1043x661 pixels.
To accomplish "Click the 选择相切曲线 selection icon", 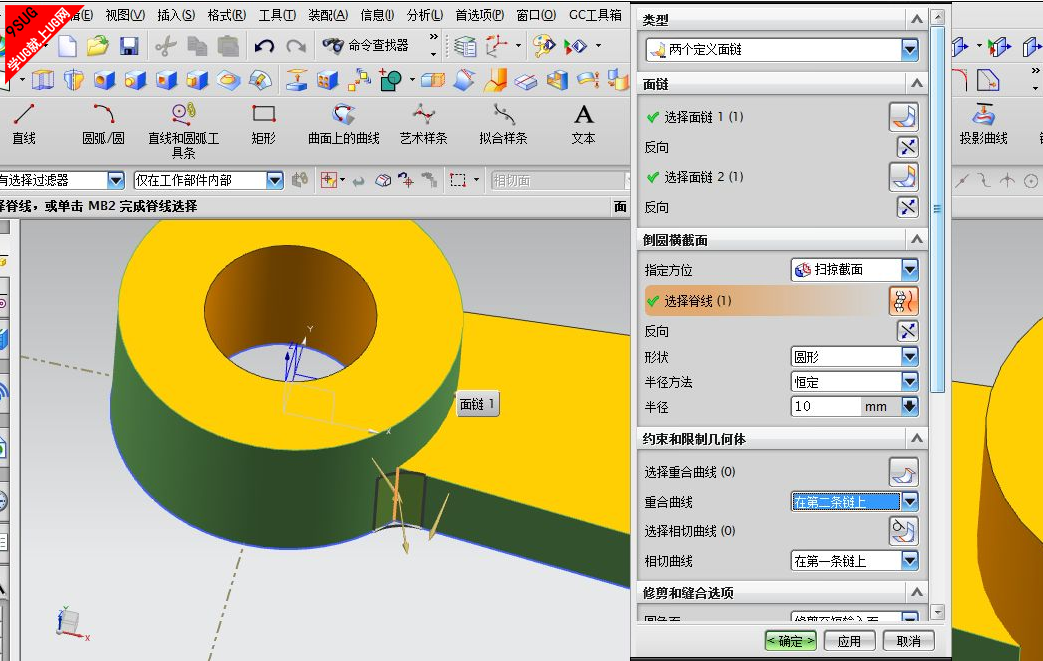I will coord(904,531).
